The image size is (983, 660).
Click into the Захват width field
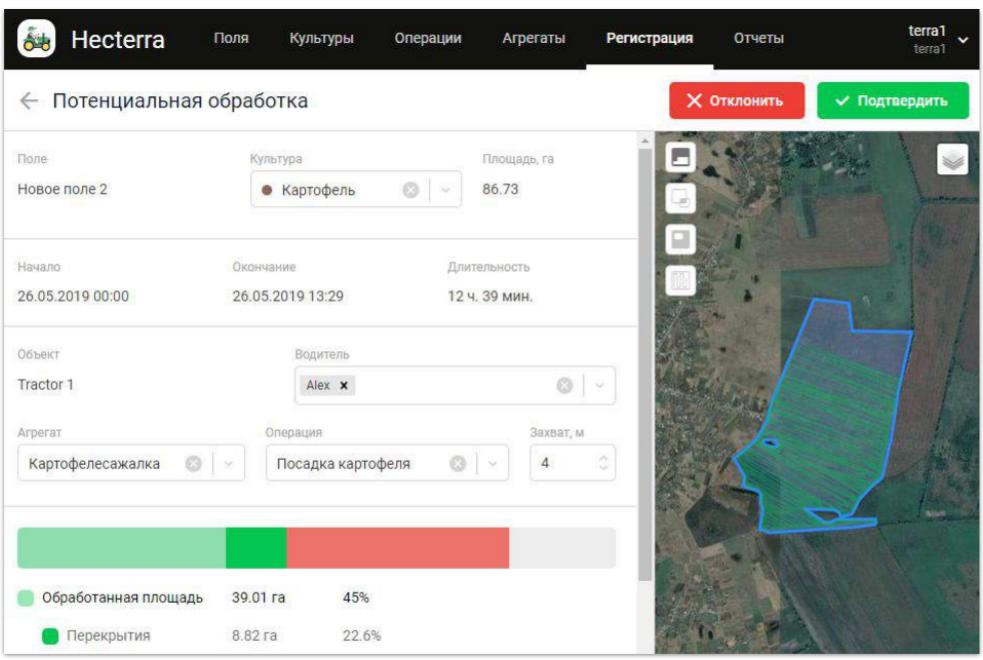point(572,463)
